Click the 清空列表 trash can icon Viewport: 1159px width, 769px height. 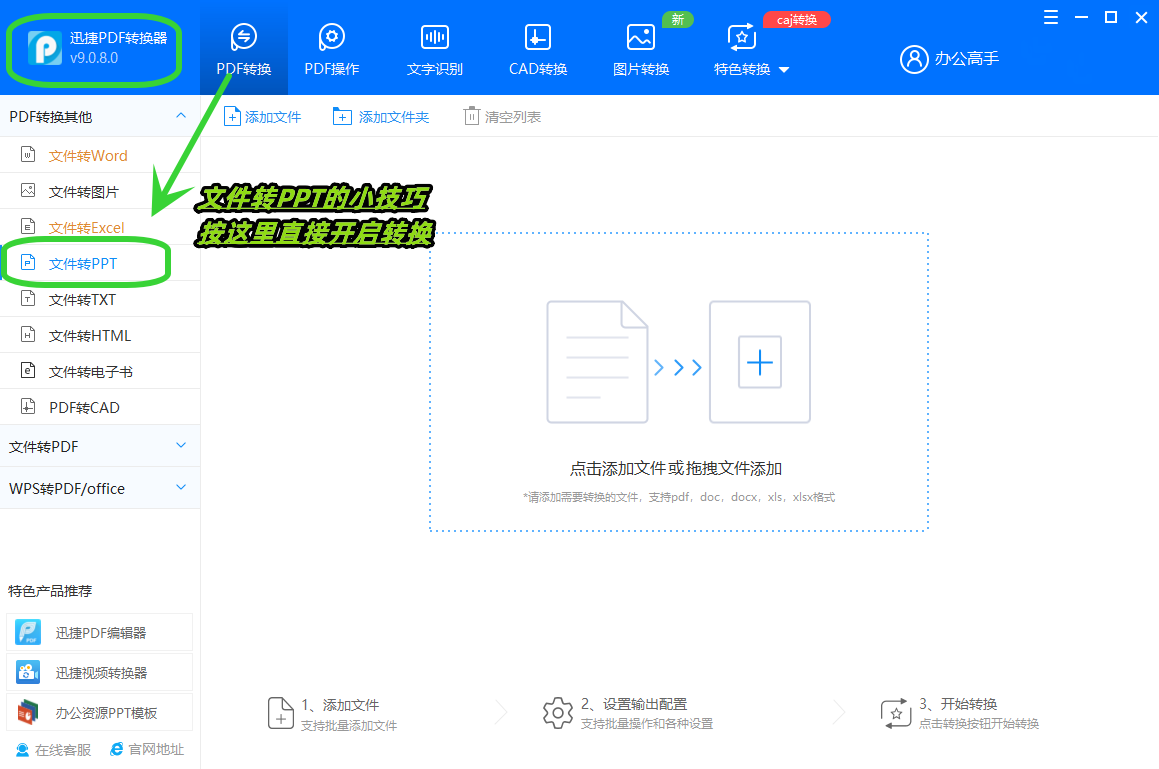[471, 116]
